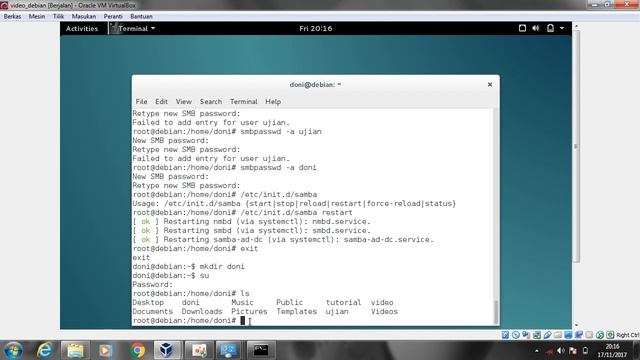
Task: Click the terminal window vertical scrollbar thumb
Action: point(496,312)
